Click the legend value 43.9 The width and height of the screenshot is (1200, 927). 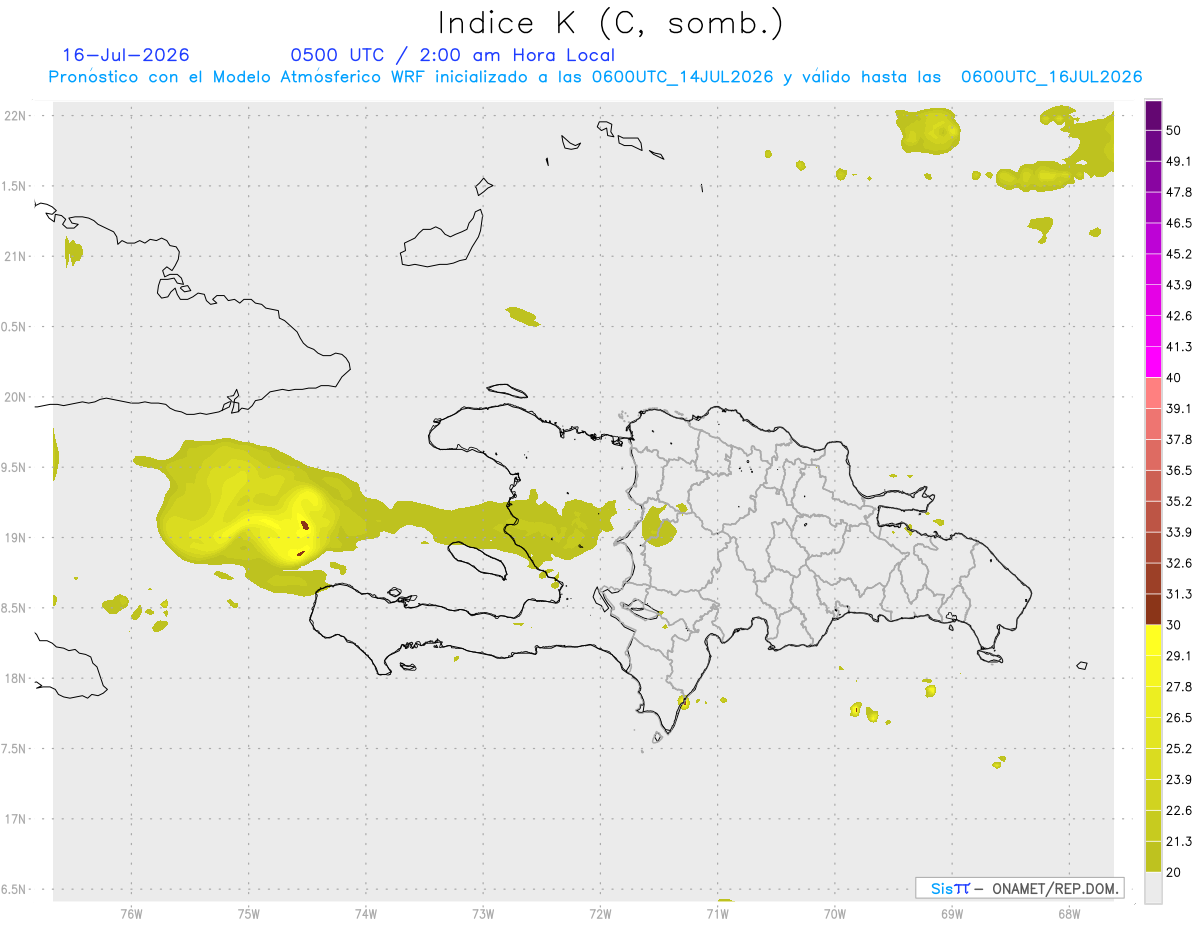point(1179,285)
